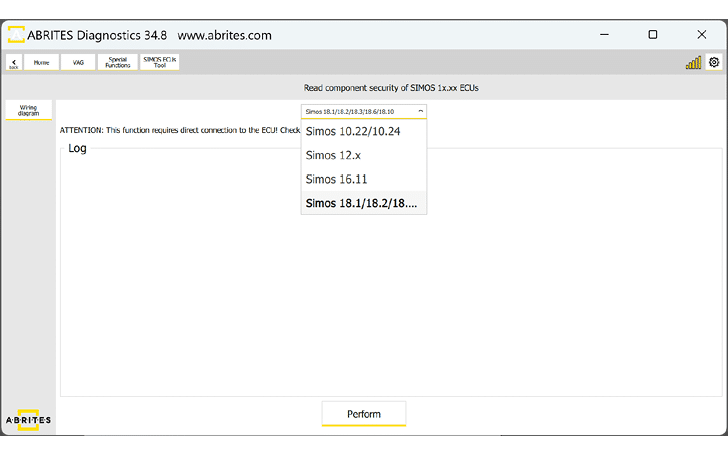The image size is (728, 455).
Task: Close the ABRITES Diagnostics window
Action: pyautogui.click(x=701, y=34)
